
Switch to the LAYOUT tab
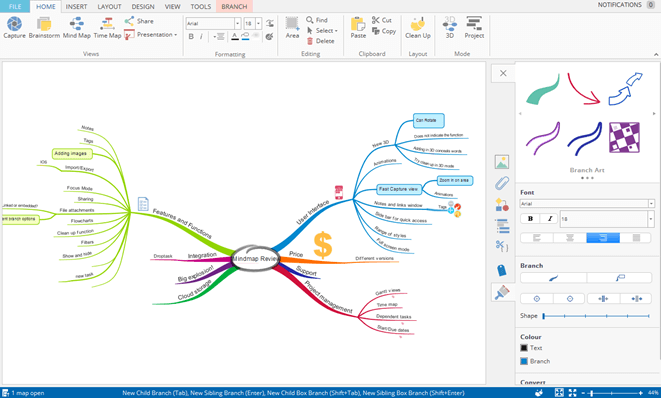pyautogui.click(x=110, y=6)
